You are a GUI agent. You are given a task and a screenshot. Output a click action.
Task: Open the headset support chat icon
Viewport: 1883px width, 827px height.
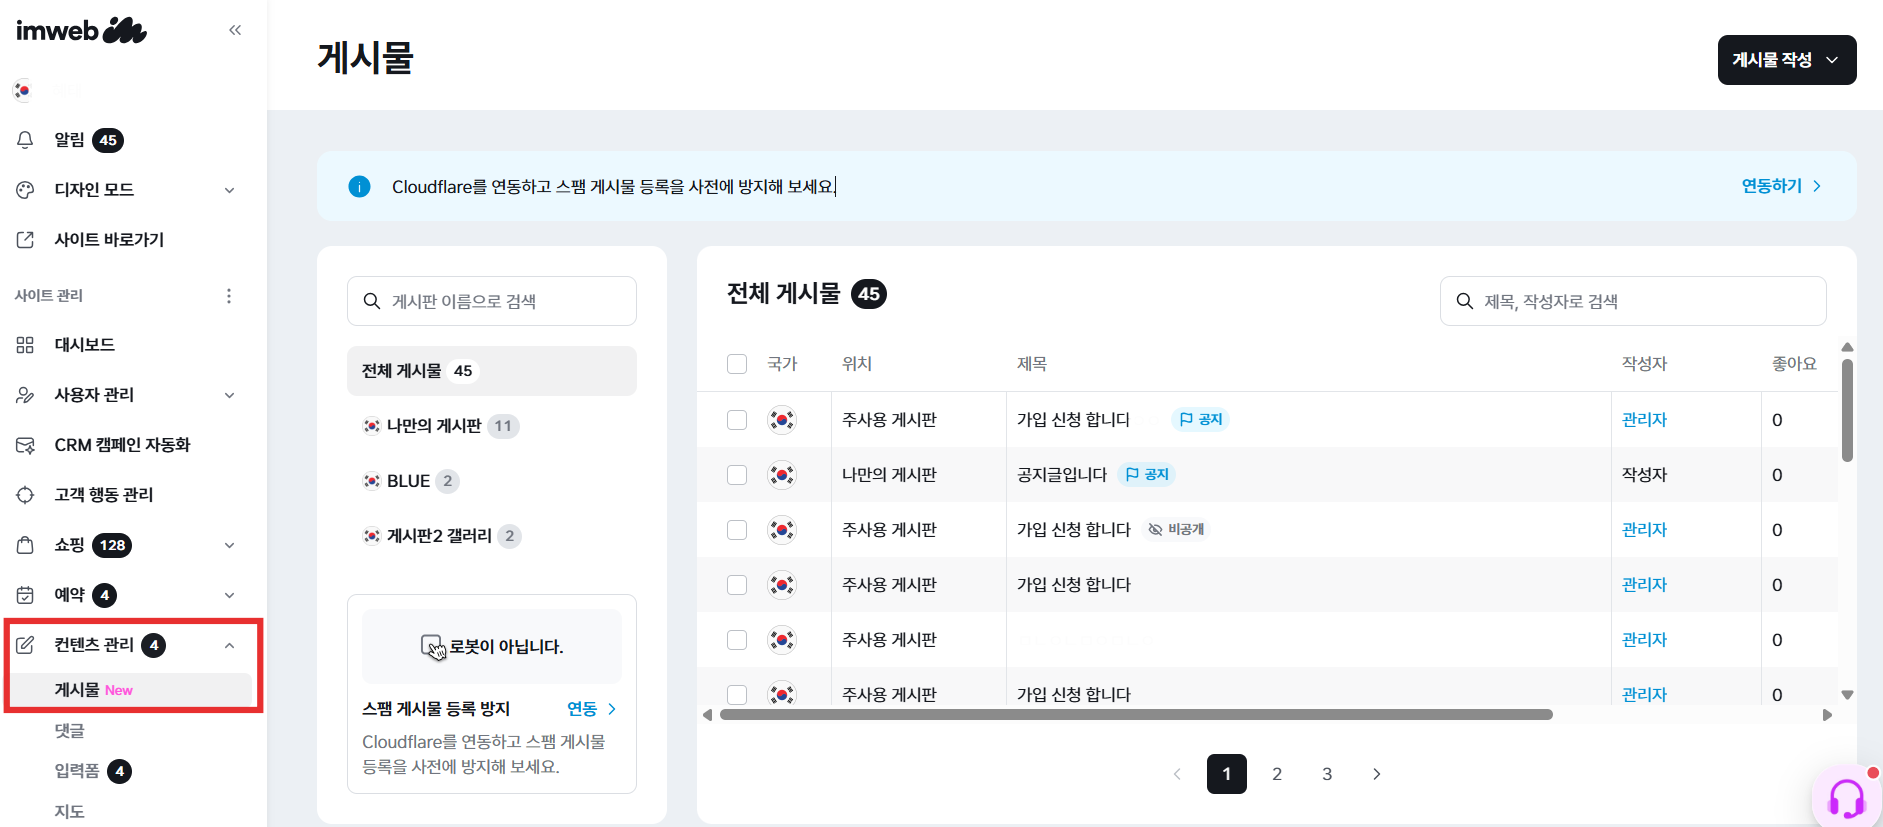pyautogui.click(x=1846, y=798)
